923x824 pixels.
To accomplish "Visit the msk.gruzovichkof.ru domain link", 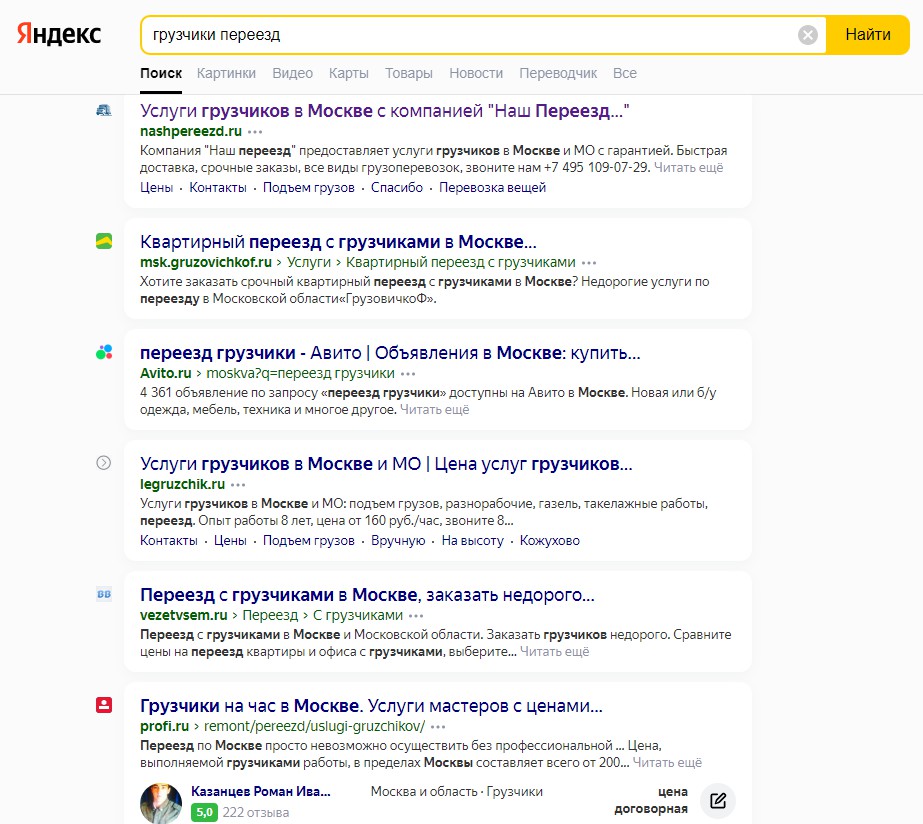I will pos(206,262).
